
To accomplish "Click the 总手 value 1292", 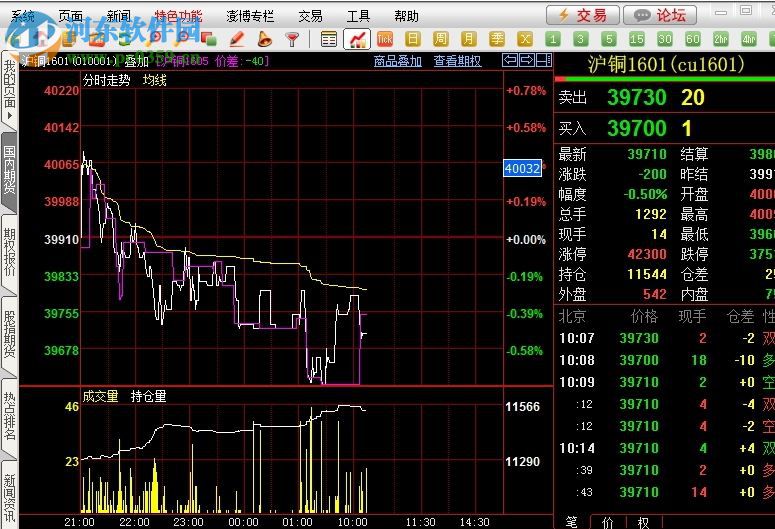I will pos(651,214).
